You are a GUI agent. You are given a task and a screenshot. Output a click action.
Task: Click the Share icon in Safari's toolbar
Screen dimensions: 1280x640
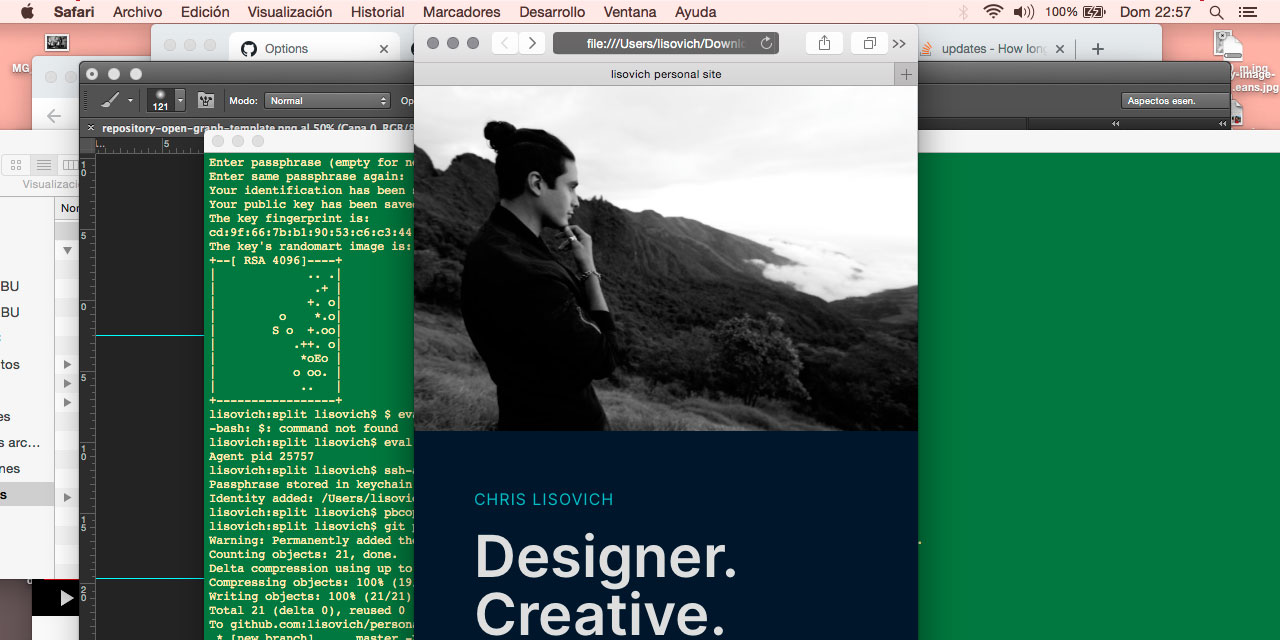pyautogui.click(x=824, y=43)
